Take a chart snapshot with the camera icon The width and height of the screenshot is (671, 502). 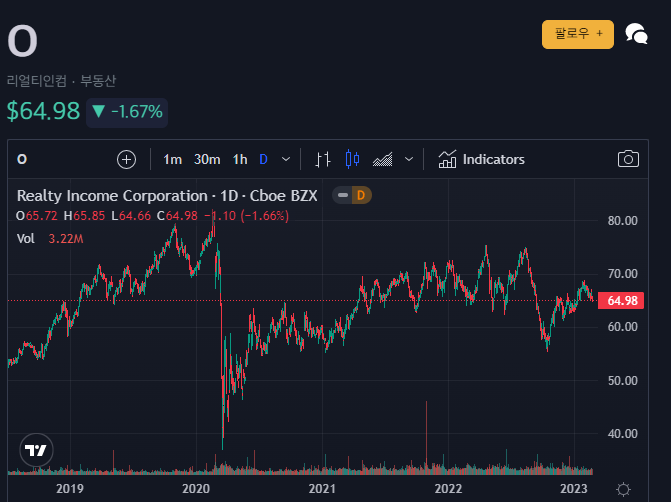628,159
